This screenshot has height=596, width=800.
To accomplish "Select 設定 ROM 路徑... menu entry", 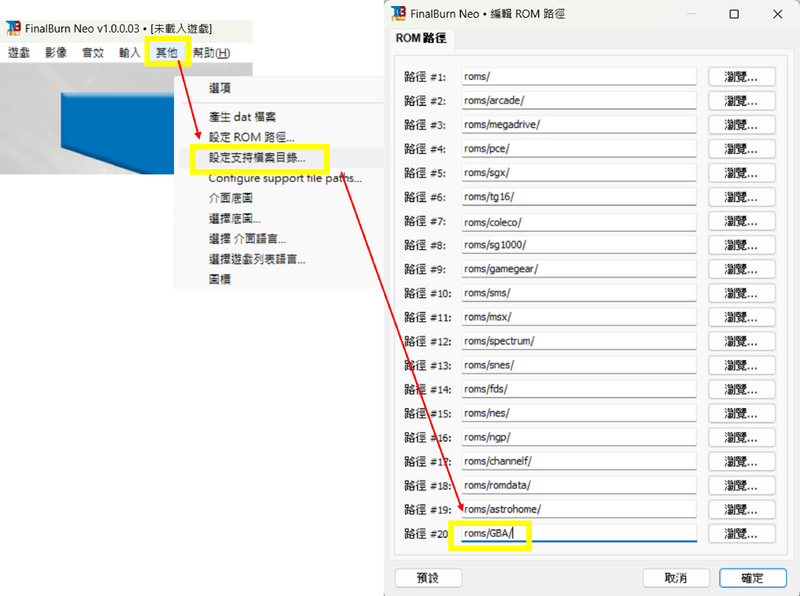I will pyautogui.click(x=251, y=137).
